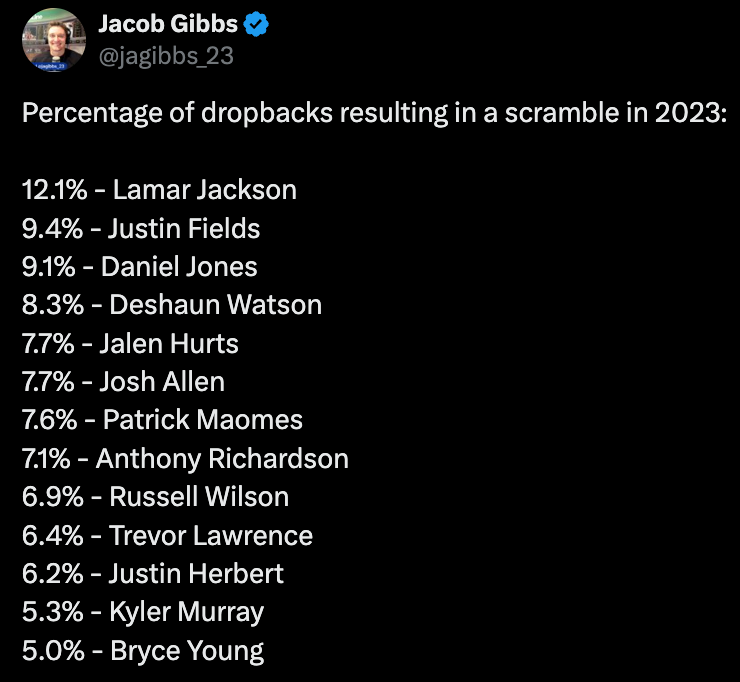Viewport: 740px width, 682px height.
Task: Click the 9.1% Daniel Jones line
Action: 139,267
